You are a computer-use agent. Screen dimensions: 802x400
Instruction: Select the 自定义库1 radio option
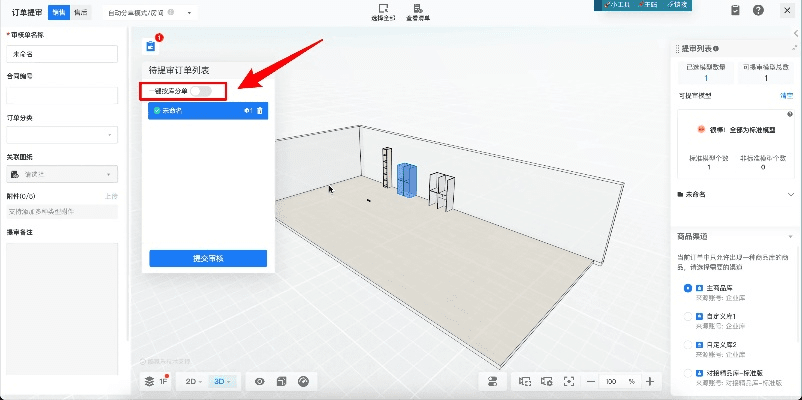coord(687,316)
